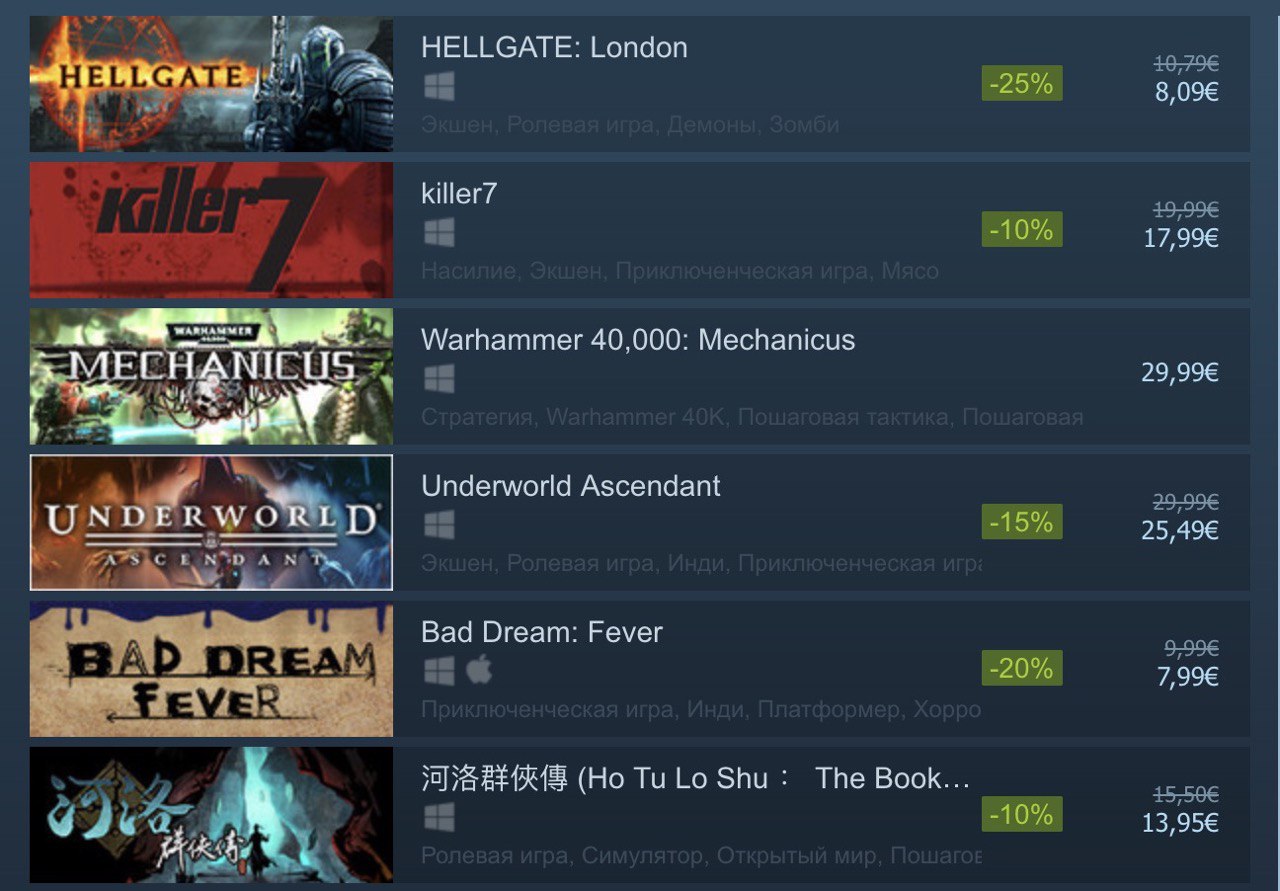Click Windows icon under killer7
This screenshot has width=1280, height=891.
[439, 233]
